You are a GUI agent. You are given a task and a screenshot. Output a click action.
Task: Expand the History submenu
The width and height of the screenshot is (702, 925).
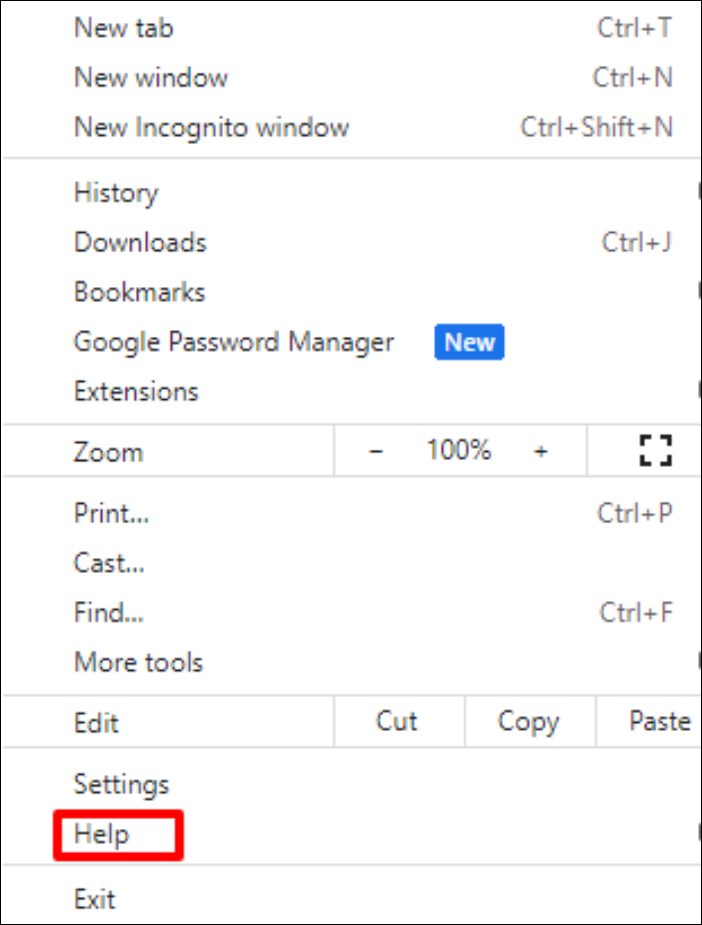116,193
